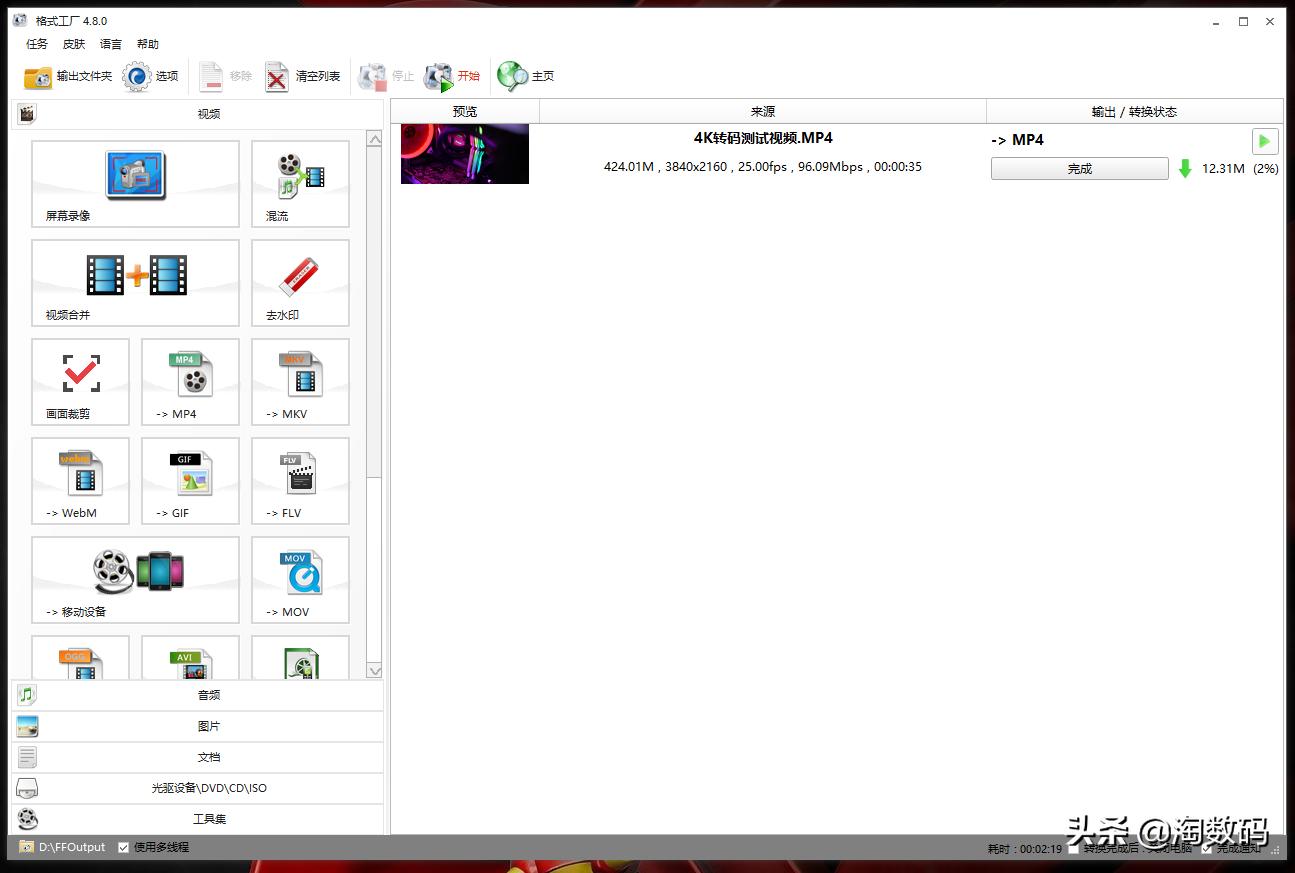This screenshot has width=1295, height=873.
Task: Click the 开始 start conversion button
Action: pos(455,75)
